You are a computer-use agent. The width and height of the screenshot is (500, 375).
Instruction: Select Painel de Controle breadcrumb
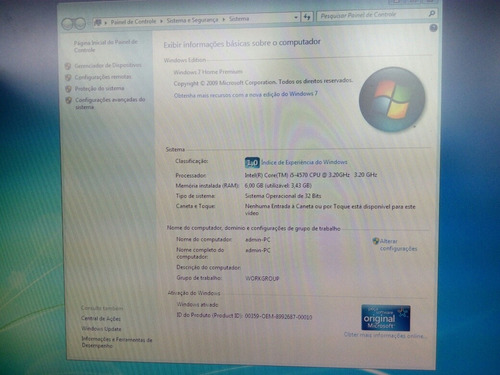[133, 22]
